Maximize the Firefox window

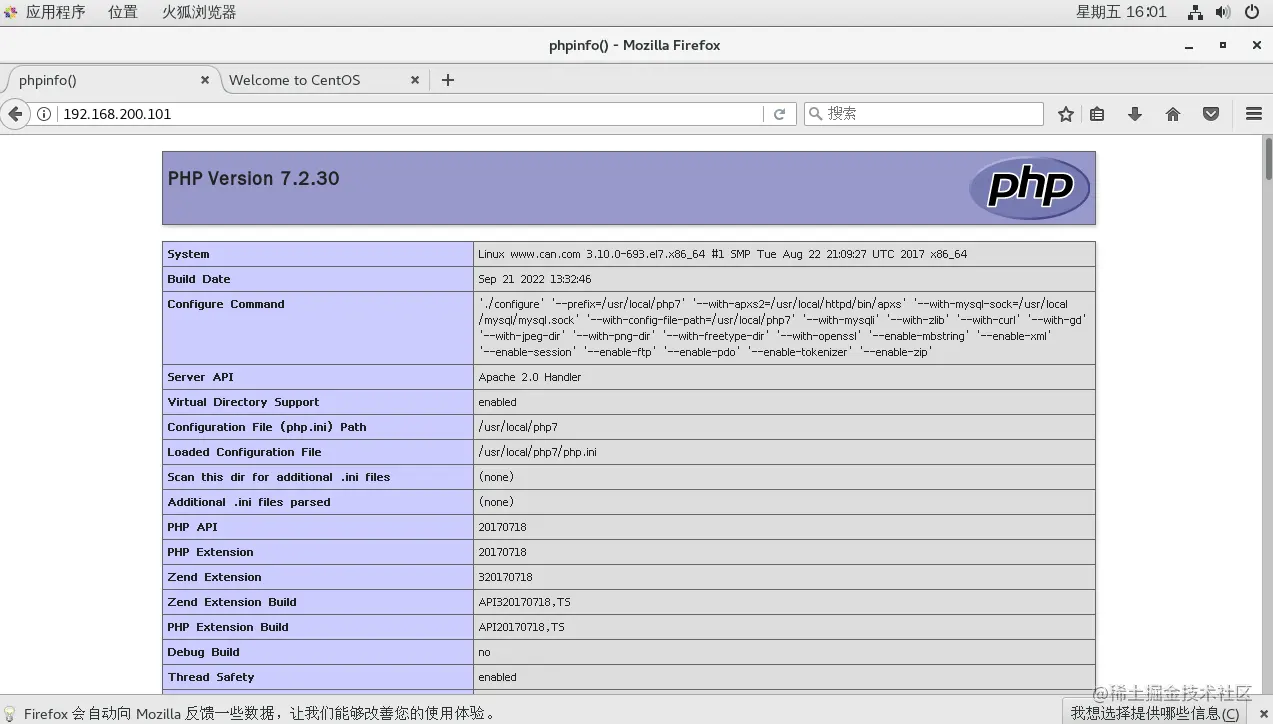[x=1222, y=45]
